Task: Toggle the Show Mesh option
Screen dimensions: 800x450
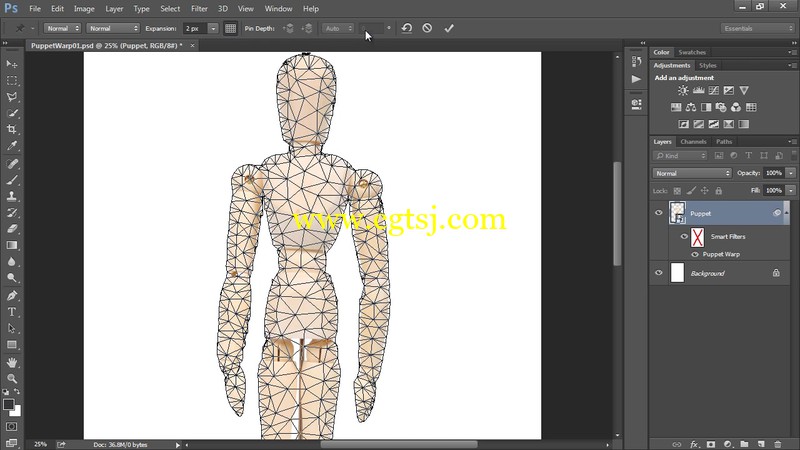Action: (231, 29)
